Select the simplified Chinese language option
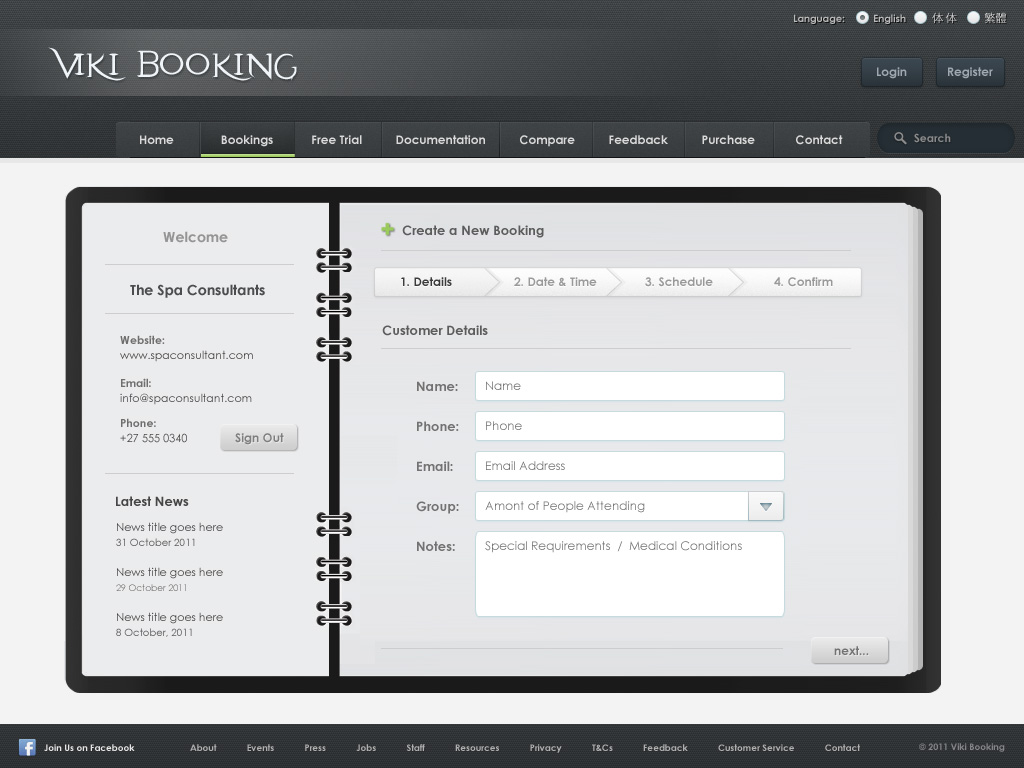1024x768 pixels. [921, 17]
